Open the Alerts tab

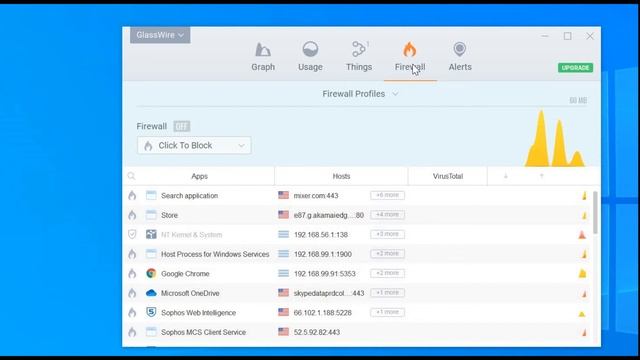pos(460,57)
